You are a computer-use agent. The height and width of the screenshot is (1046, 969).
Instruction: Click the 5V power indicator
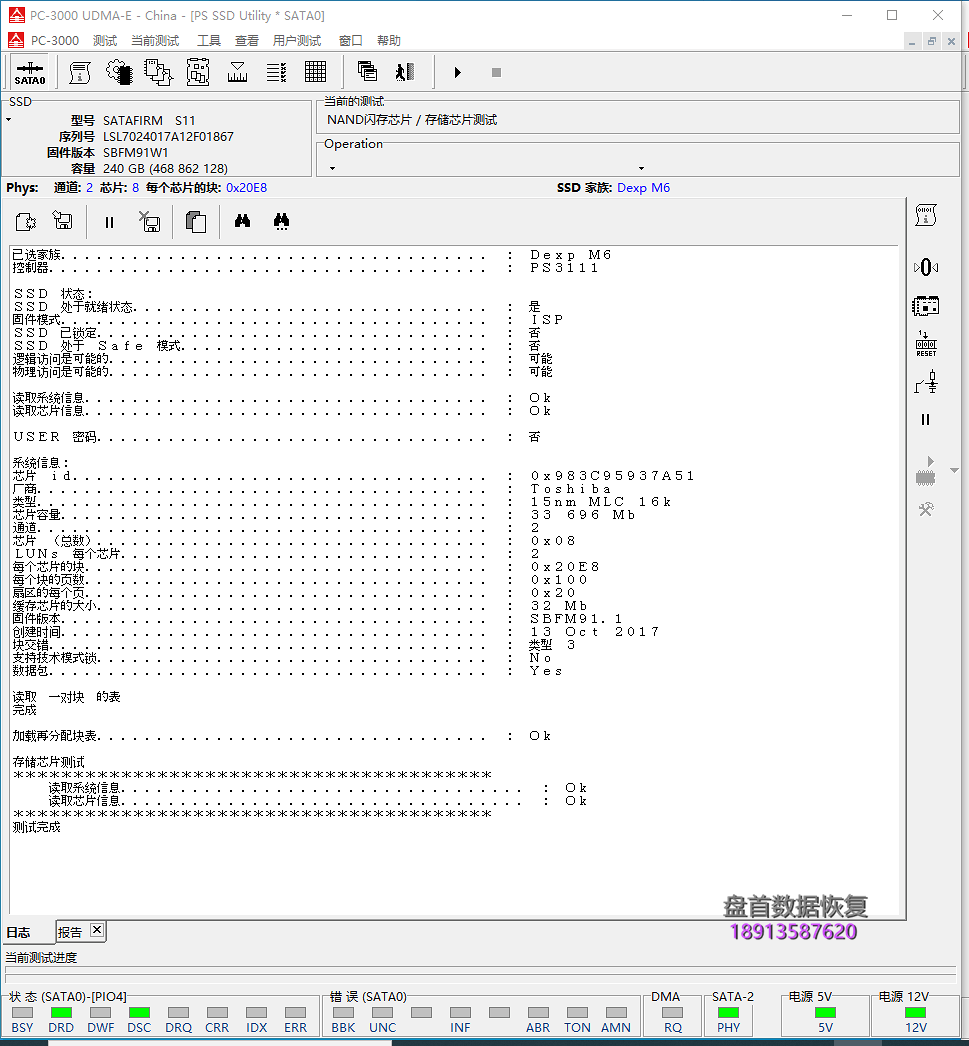click(826, 1013)
